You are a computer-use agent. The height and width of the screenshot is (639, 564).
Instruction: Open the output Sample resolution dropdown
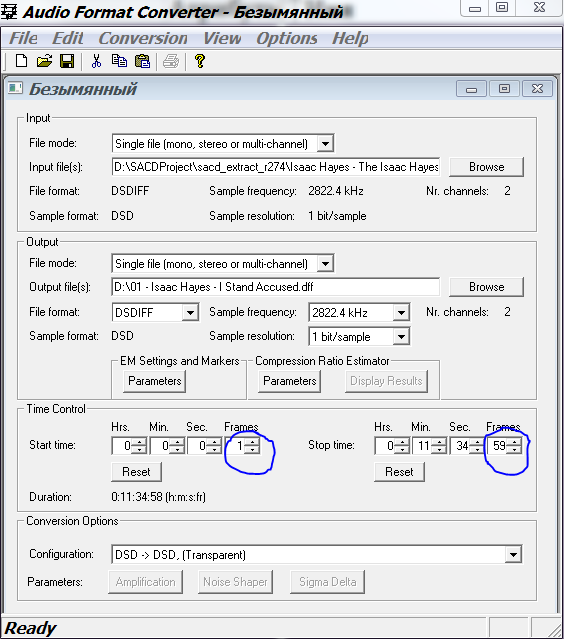click(401, 337)
